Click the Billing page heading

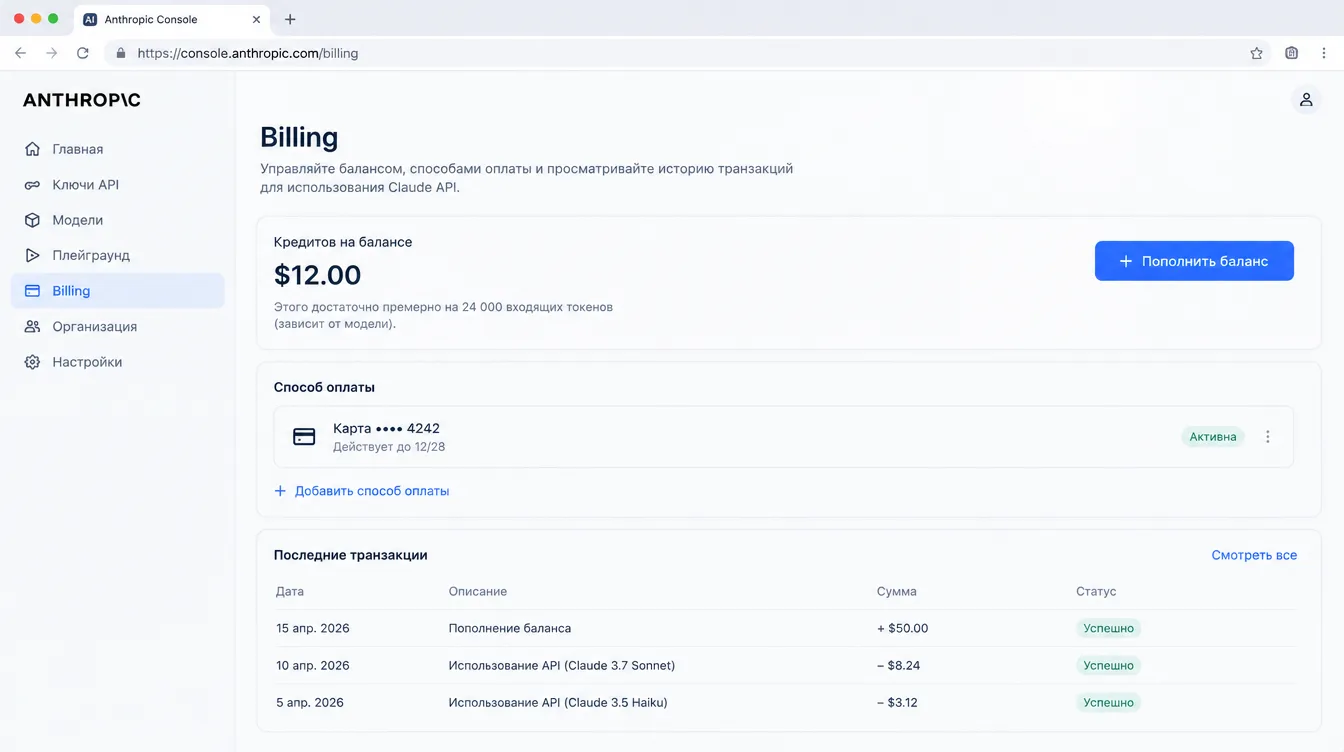coord(299,137)
